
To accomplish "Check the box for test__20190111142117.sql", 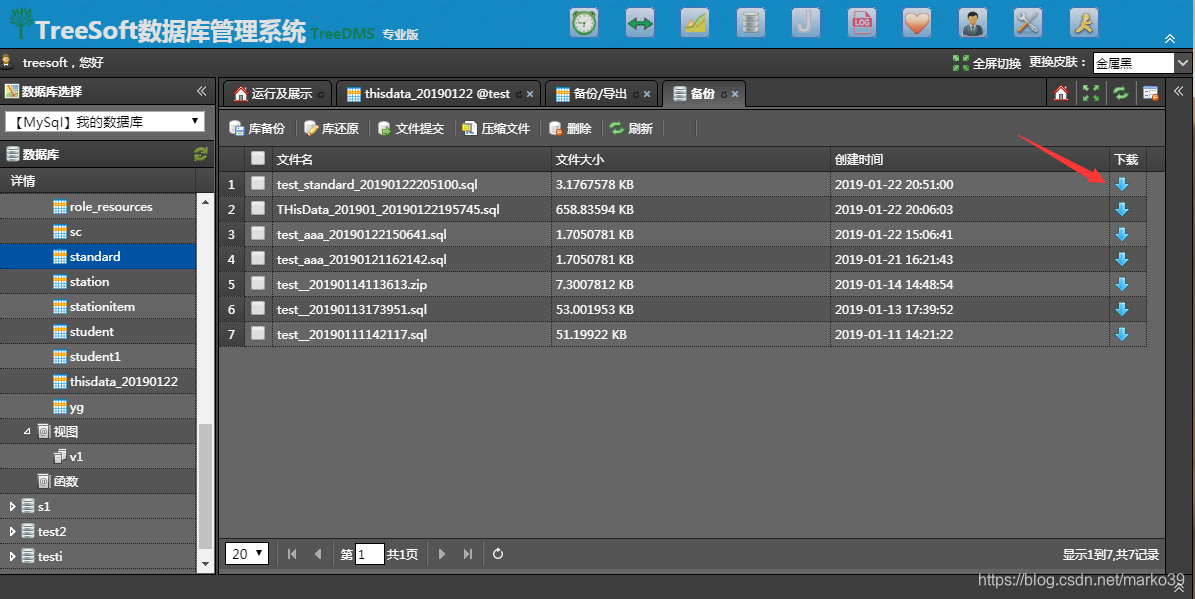I will (x=258, y=333).
